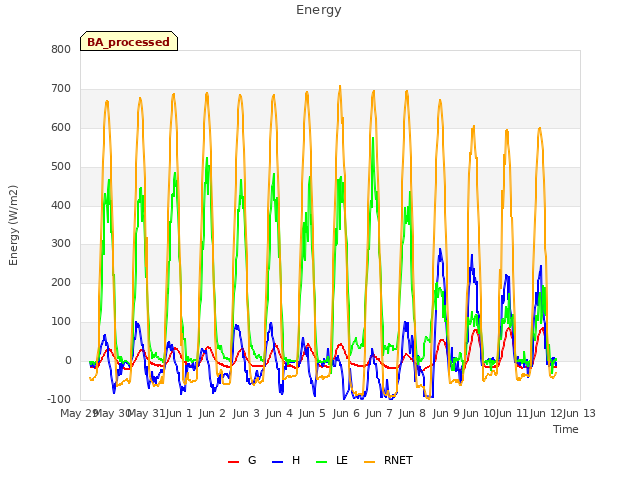Click the May 31 x-axis label
The image size is (640, 480).
point(146,413)
